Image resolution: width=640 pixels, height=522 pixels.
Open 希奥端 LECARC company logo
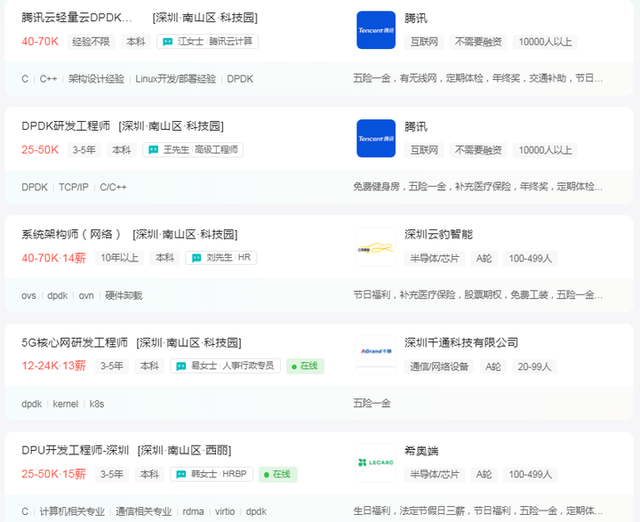(x=376, y=463)
